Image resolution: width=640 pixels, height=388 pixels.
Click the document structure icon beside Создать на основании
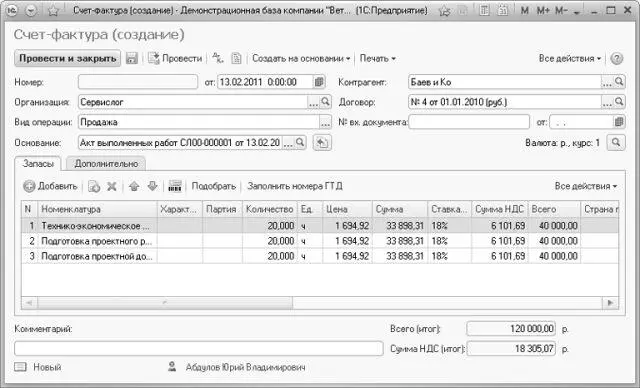coord(236,58)
